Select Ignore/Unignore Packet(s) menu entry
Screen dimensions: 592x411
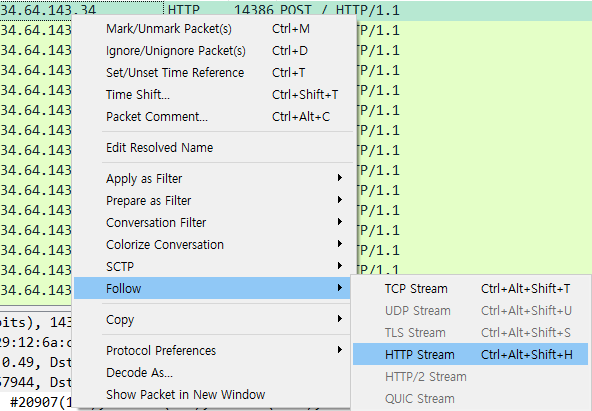coord(213,51)
